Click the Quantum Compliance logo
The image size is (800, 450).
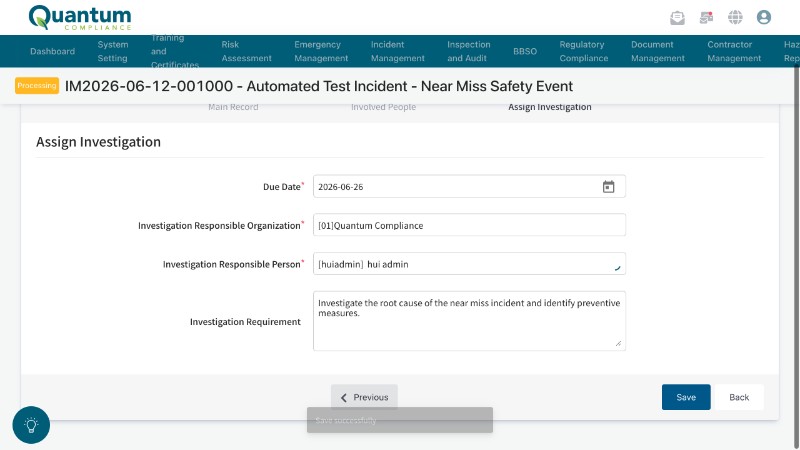[x=80, y=18]
